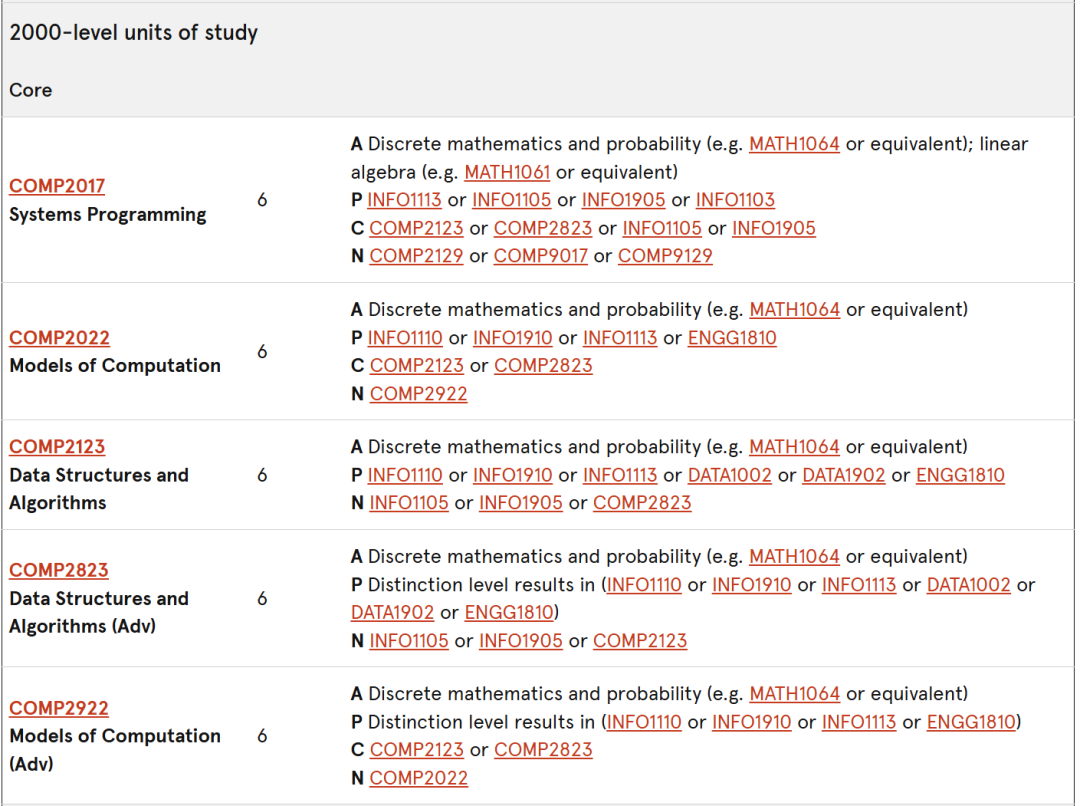
Task: Open COMP2823 corequisite in COMP2922 row
Action: coord(543,750)
